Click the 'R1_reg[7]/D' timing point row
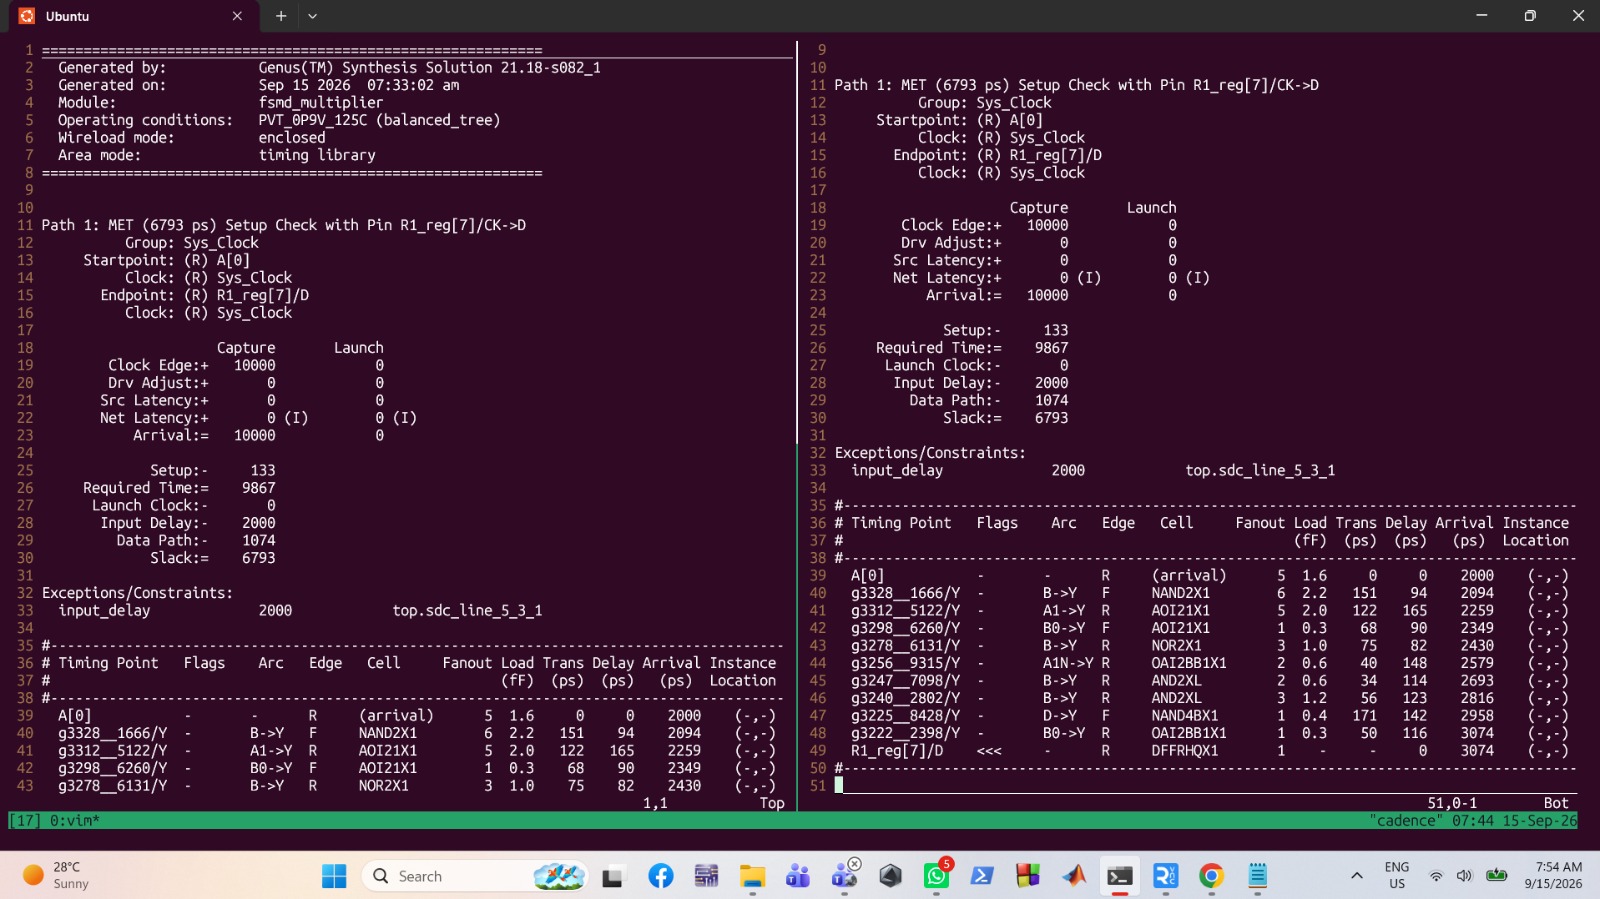This screenshot has width=1600, height=899. (1210, 751)
